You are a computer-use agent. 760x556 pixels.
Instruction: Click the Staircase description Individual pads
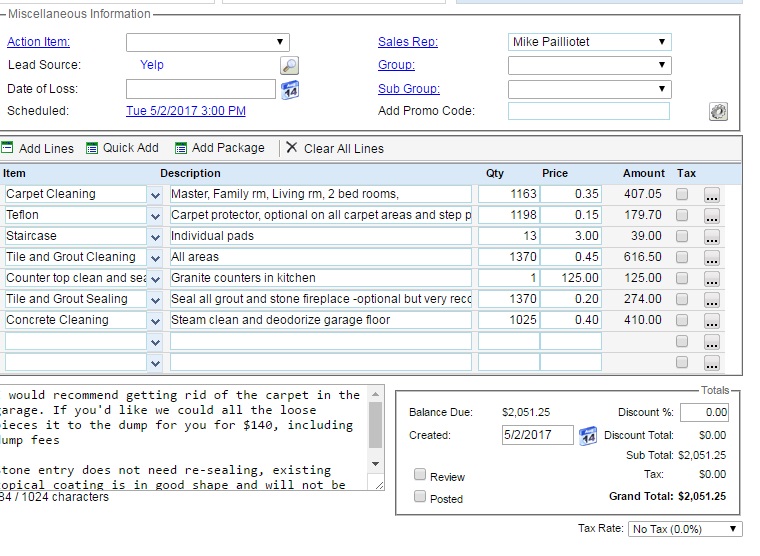click(320, 236)
